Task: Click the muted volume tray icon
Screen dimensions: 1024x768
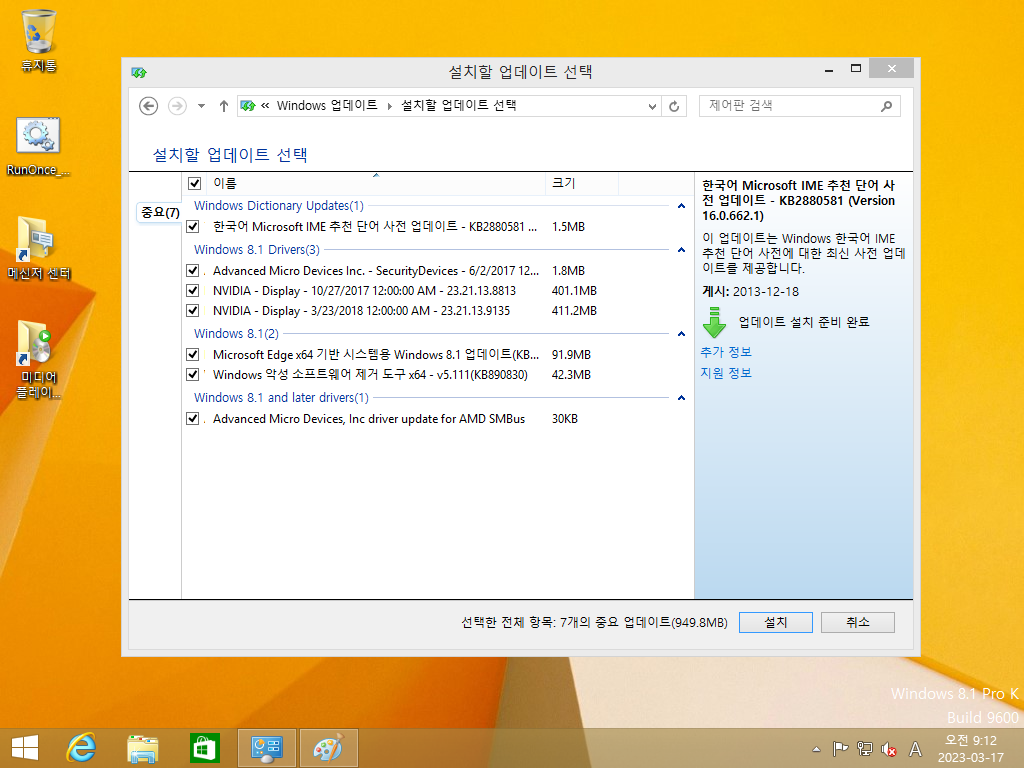Action: click(x=889, y=749)
